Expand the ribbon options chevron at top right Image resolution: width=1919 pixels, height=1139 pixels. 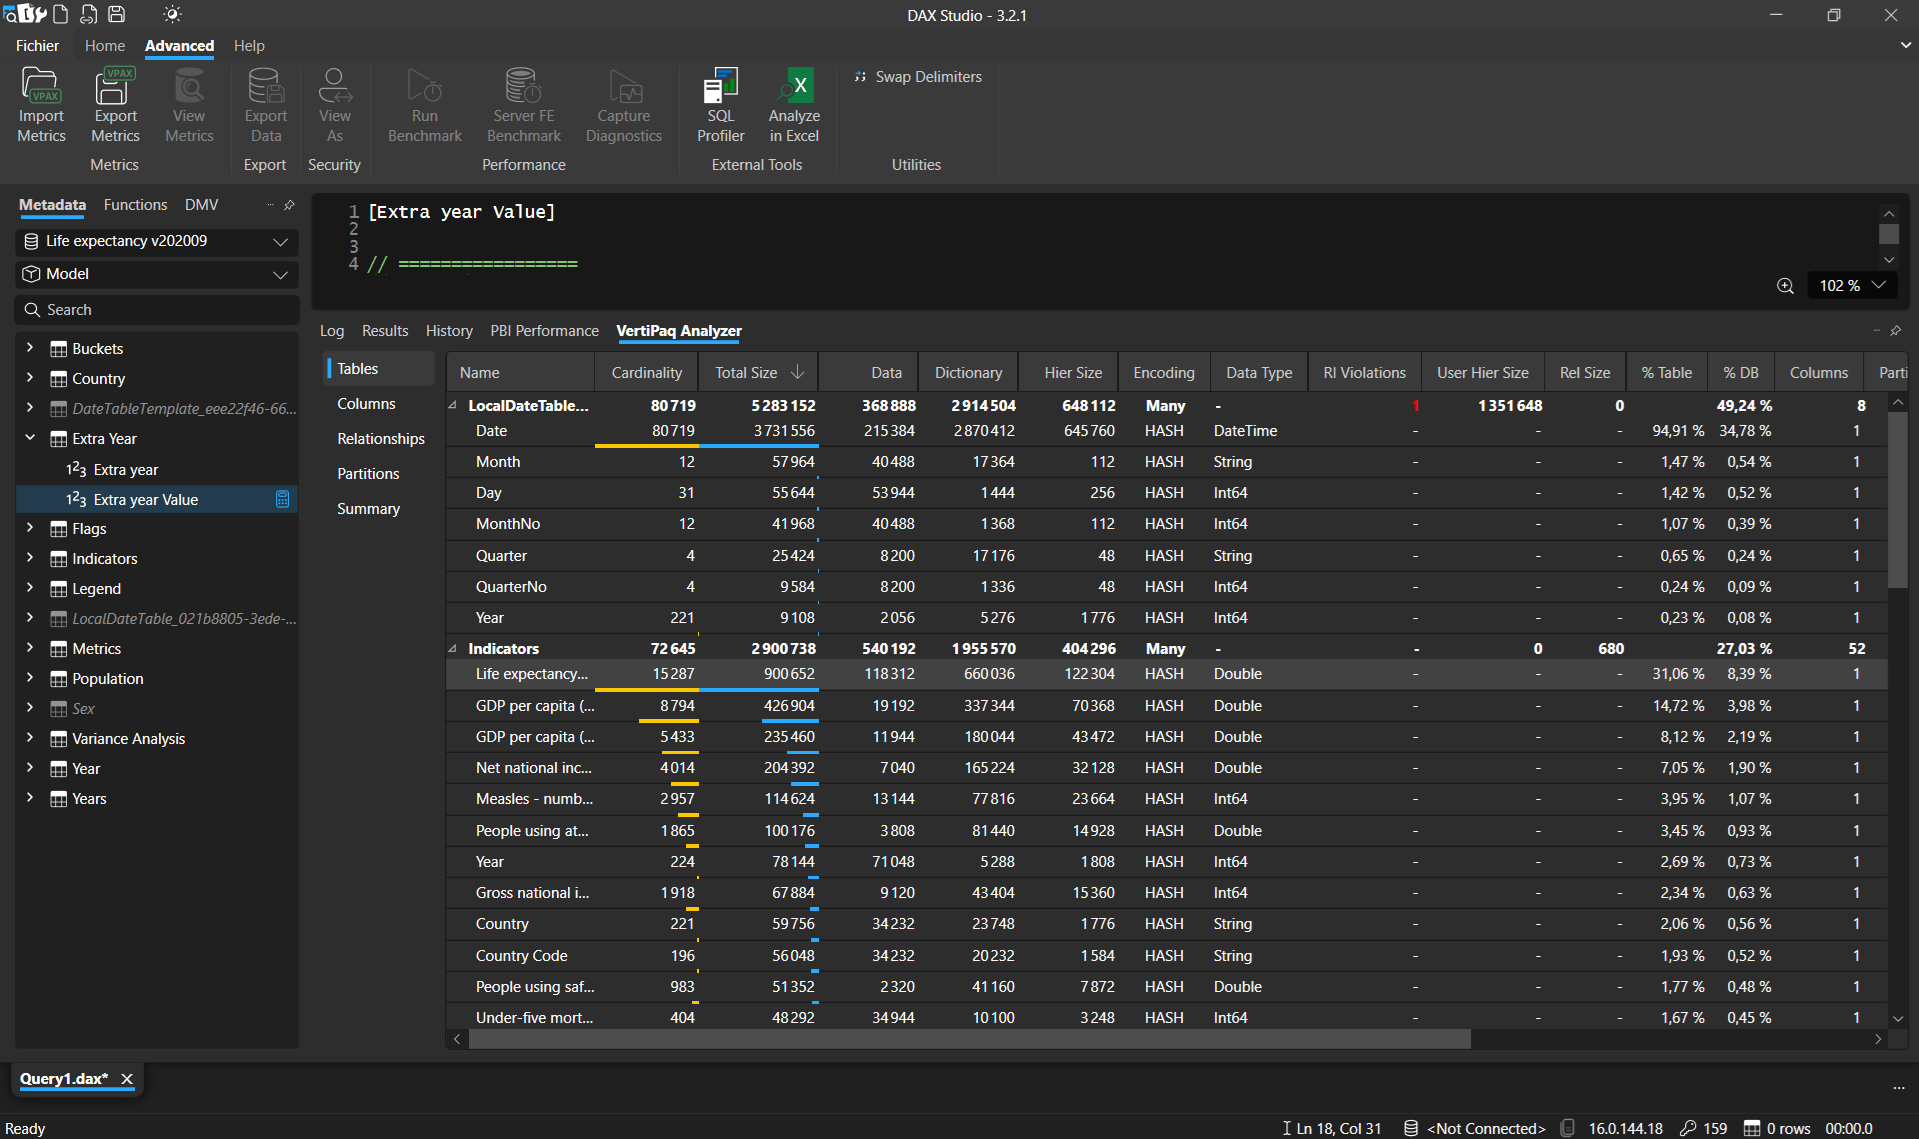click(1905, 45)
